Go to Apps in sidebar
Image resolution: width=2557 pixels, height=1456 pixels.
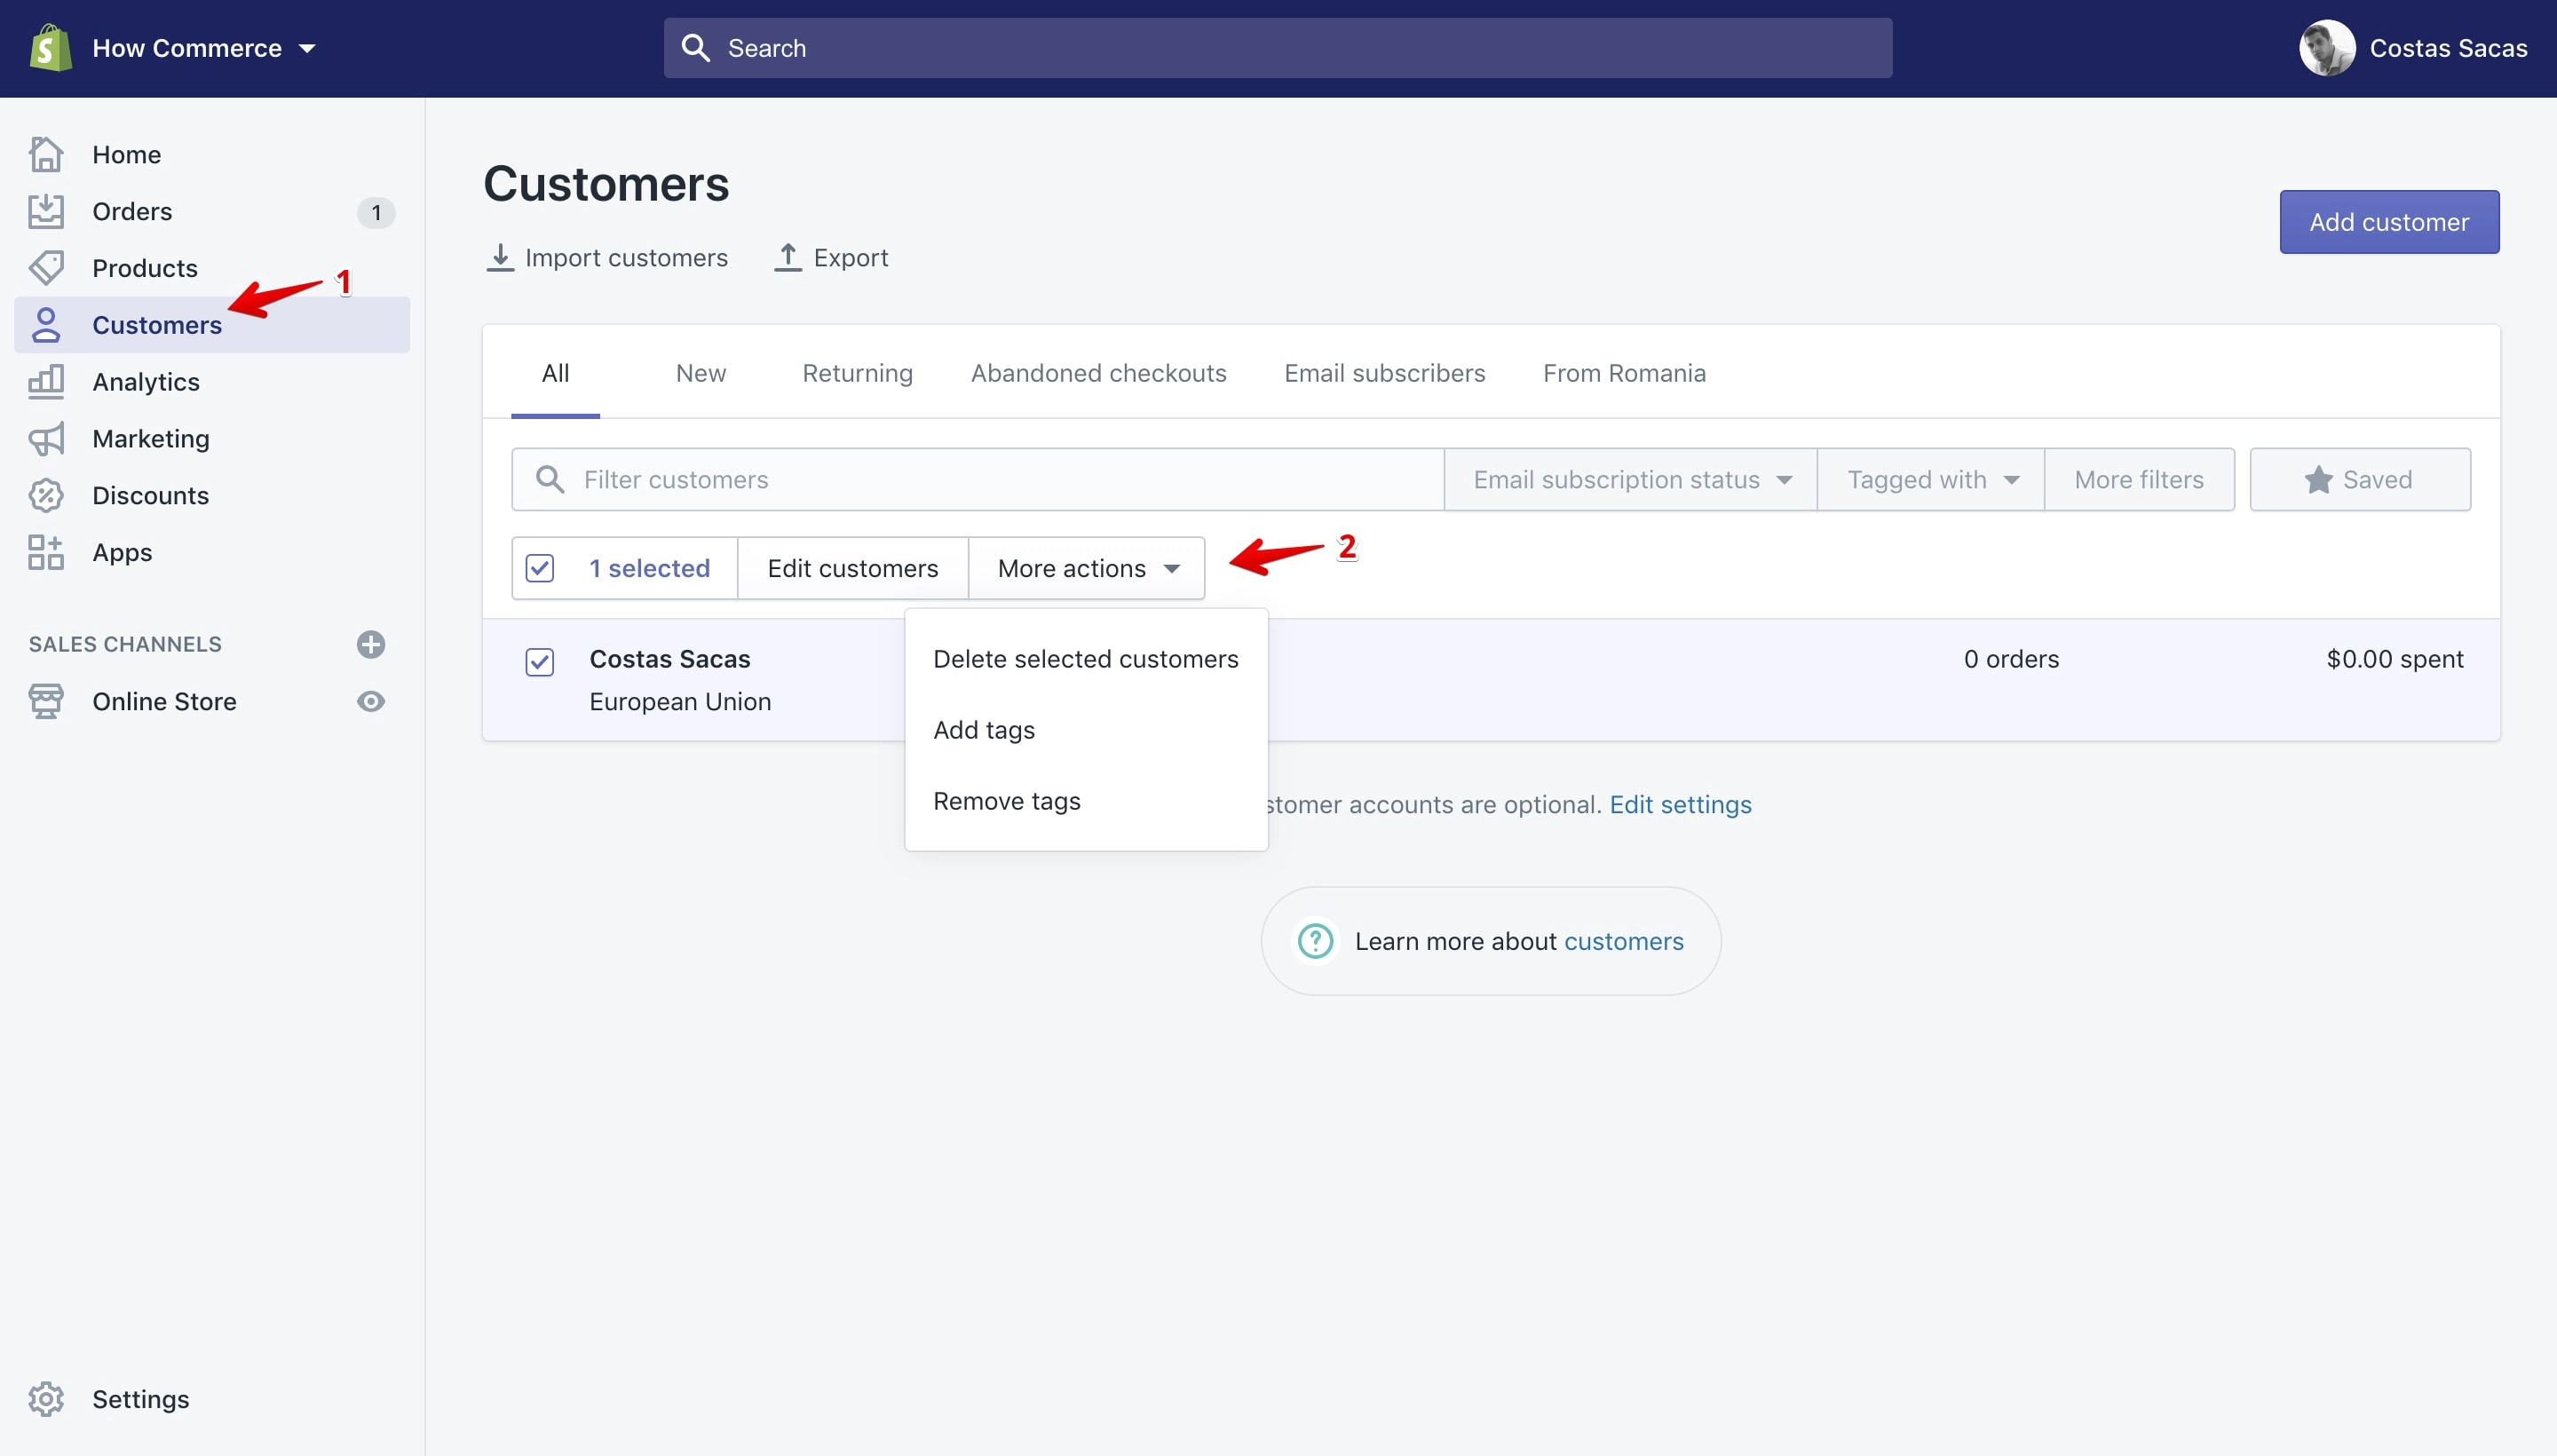click(x=122, y=552)
